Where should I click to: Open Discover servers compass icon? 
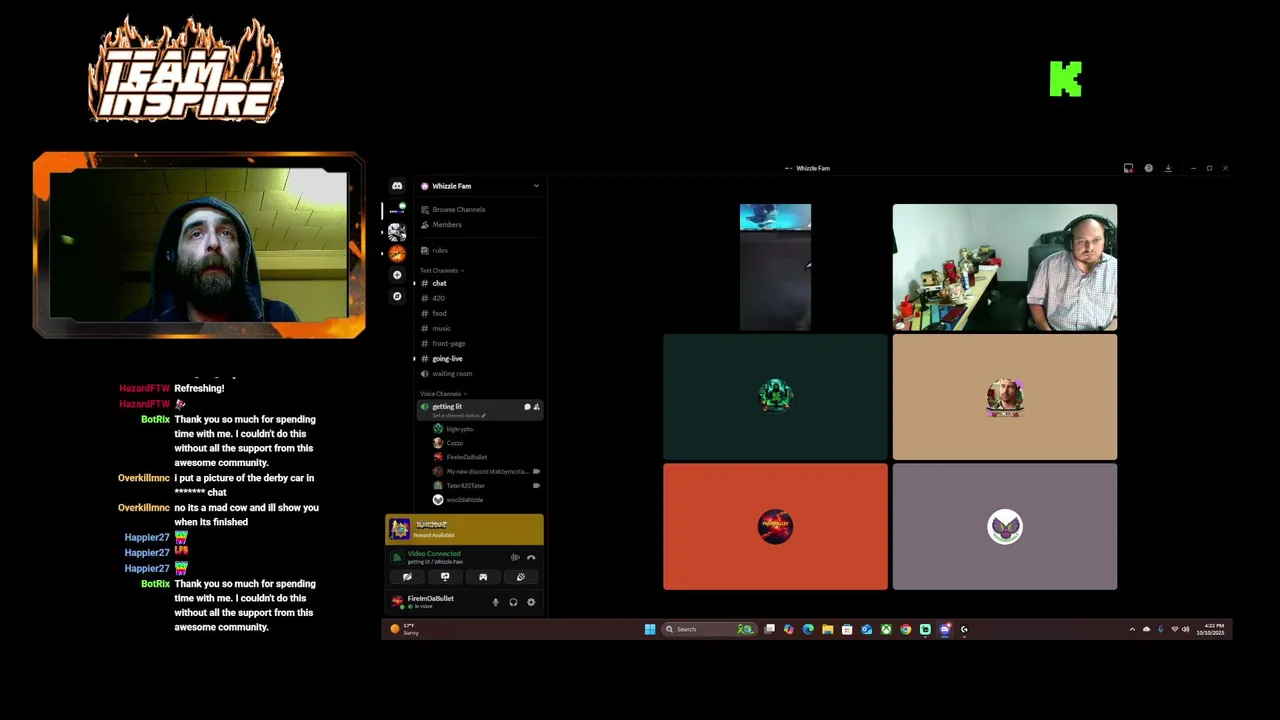397,296
